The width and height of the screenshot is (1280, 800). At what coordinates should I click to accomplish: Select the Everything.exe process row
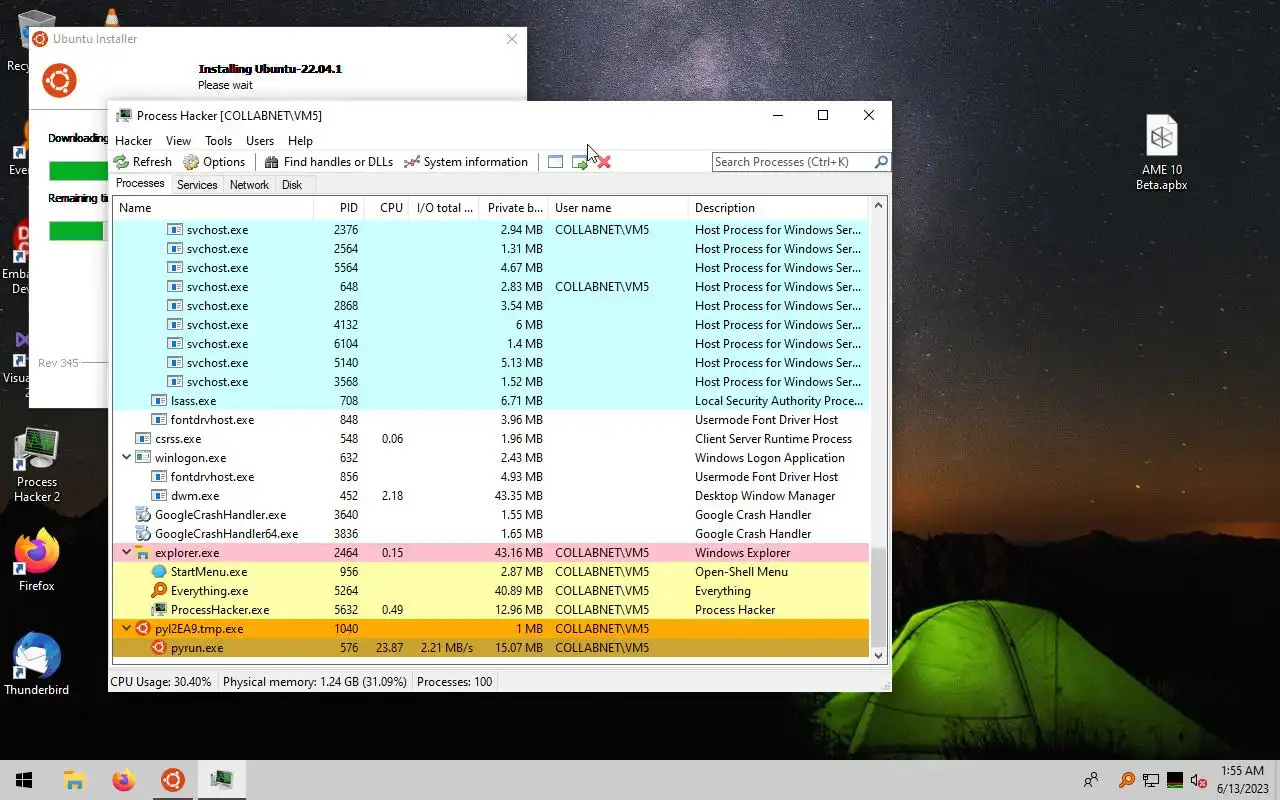click(x=491, y=591)
